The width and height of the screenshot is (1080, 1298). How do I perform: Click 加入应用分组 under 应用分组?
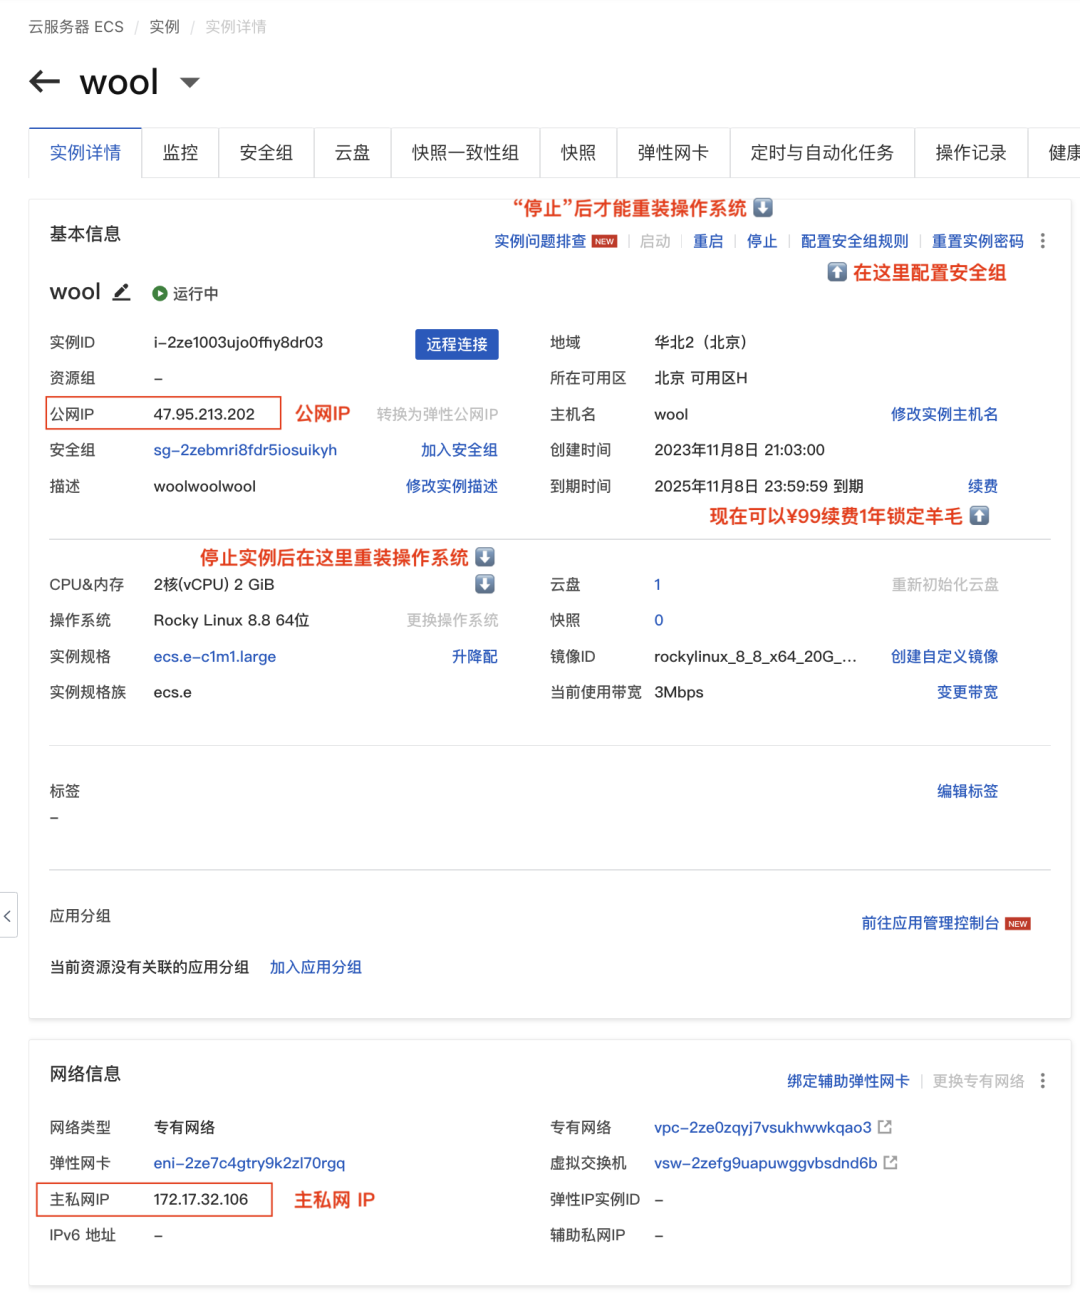click(x=315, y=967)
